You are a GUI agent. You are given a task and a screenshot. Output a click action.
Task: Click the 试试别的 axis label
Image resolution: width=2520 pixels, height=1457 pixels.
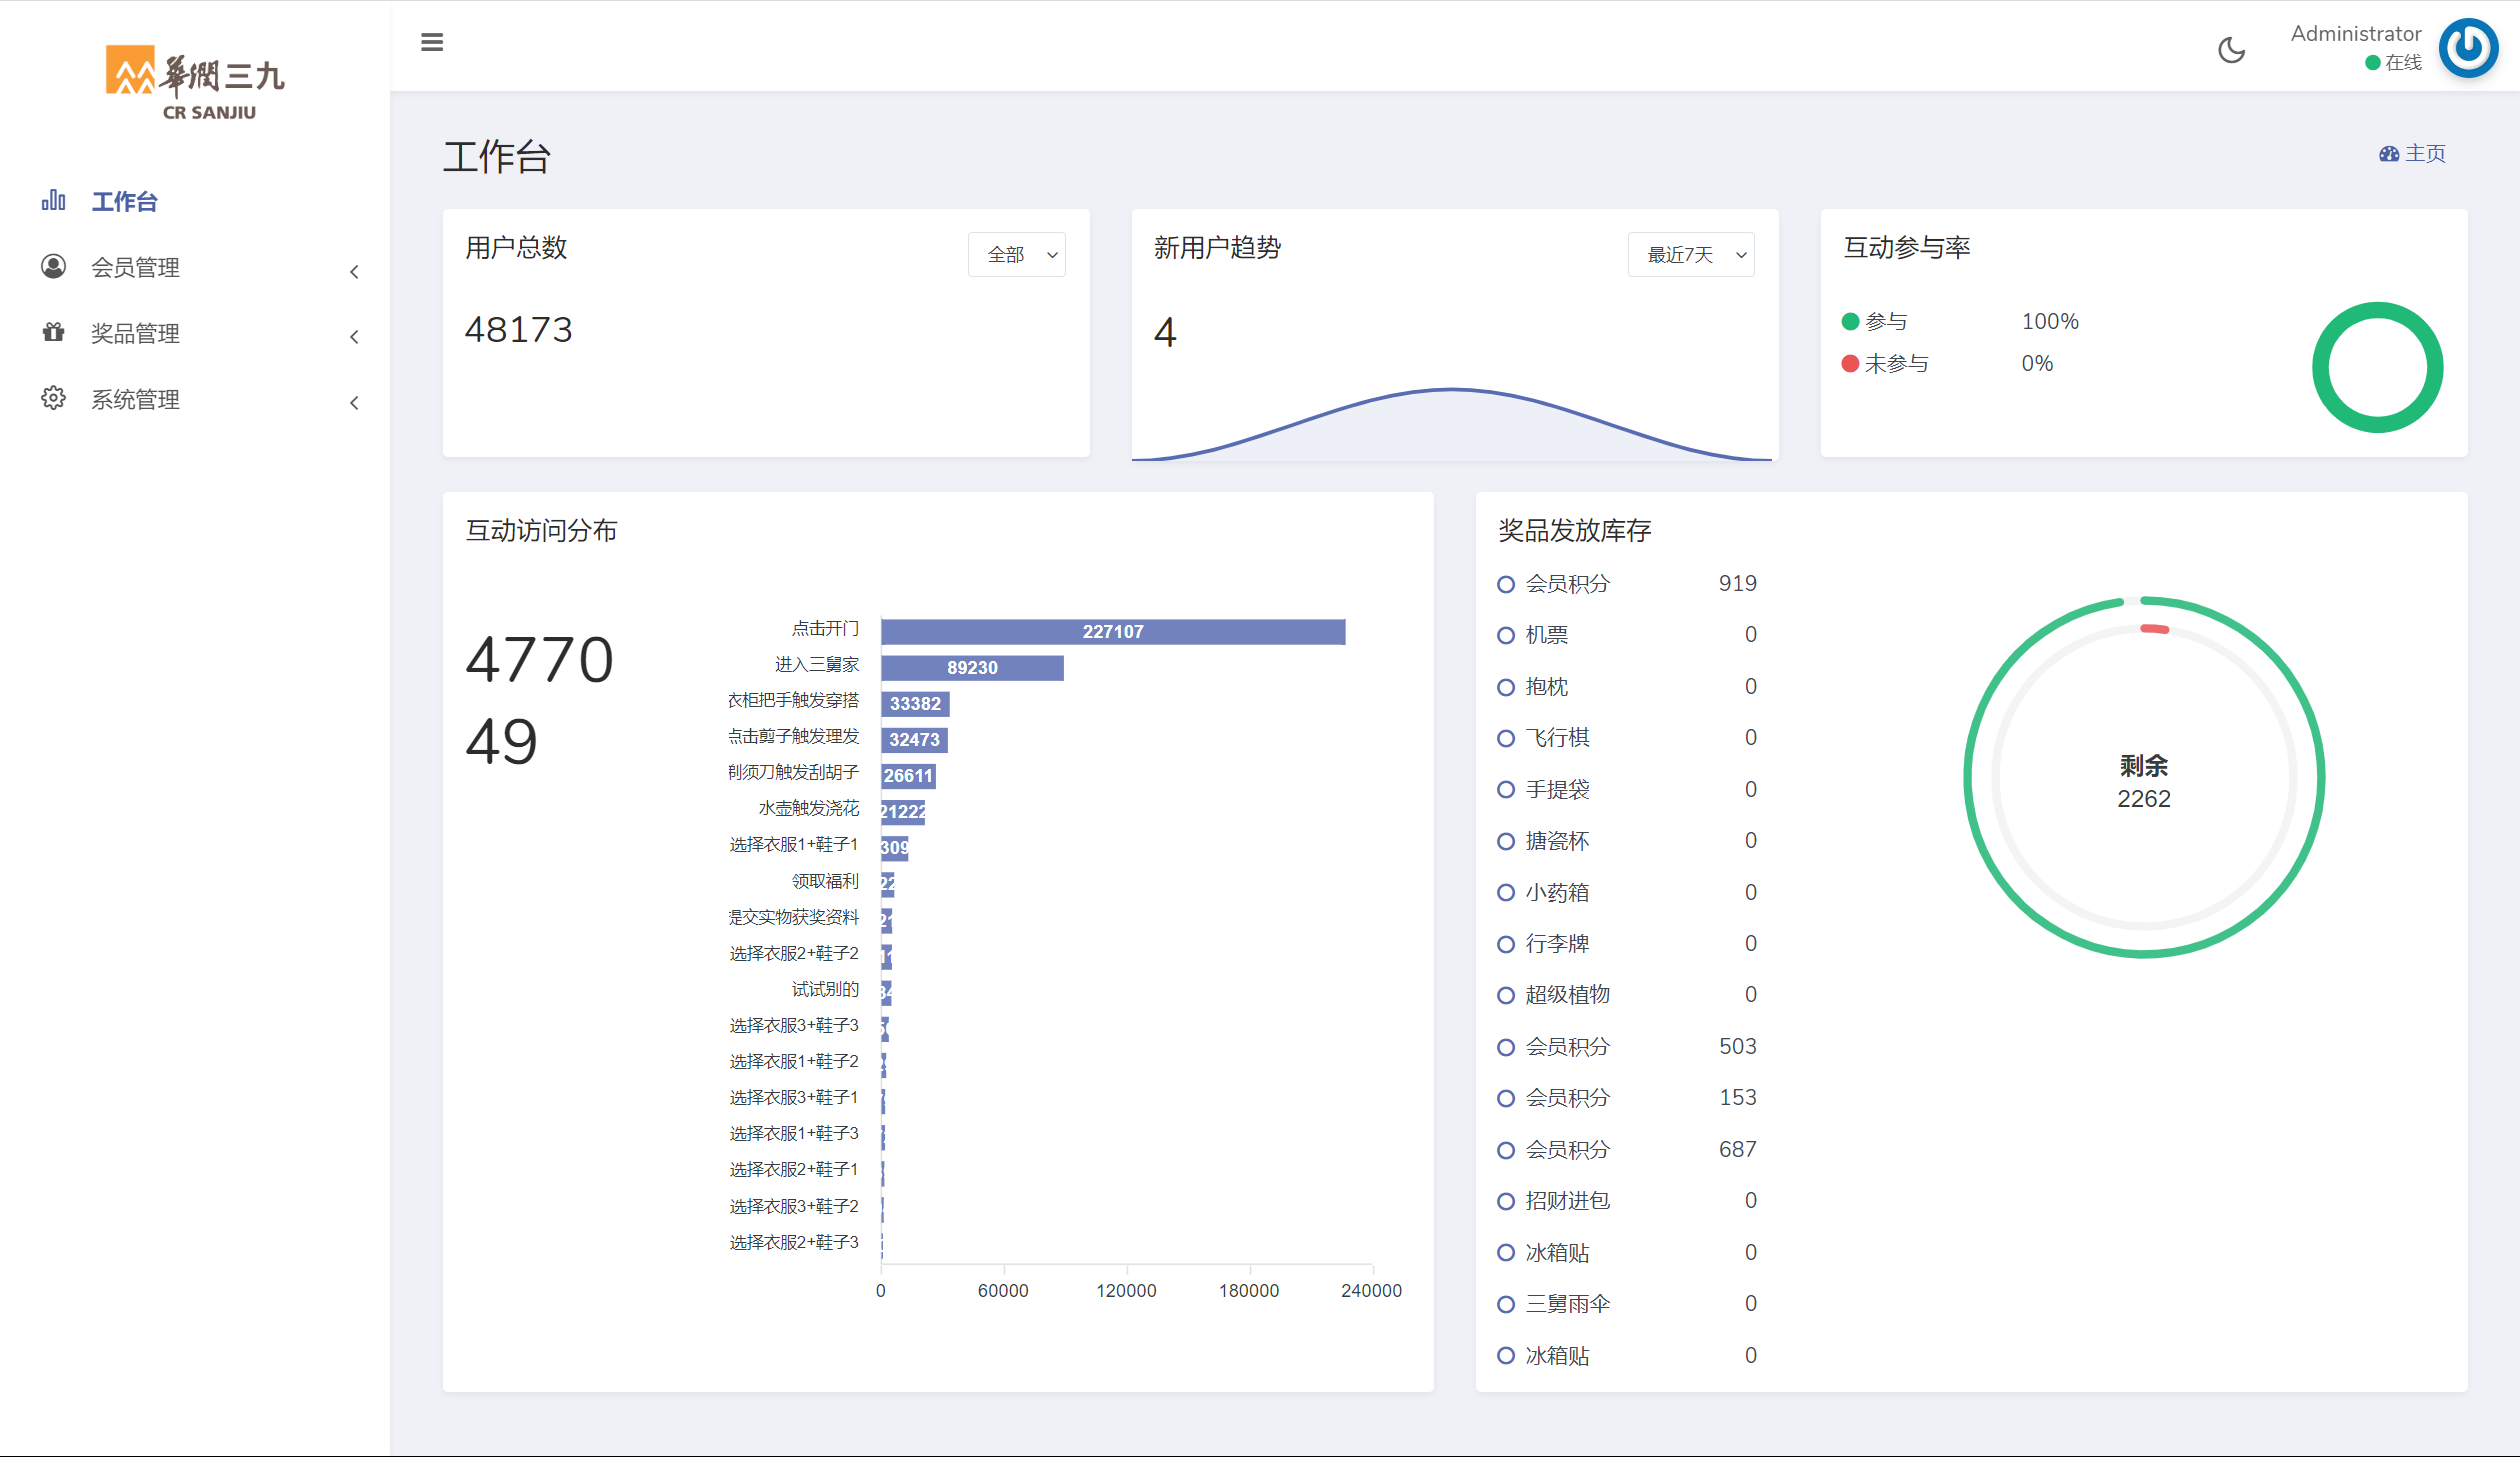(x=825, y=989)
